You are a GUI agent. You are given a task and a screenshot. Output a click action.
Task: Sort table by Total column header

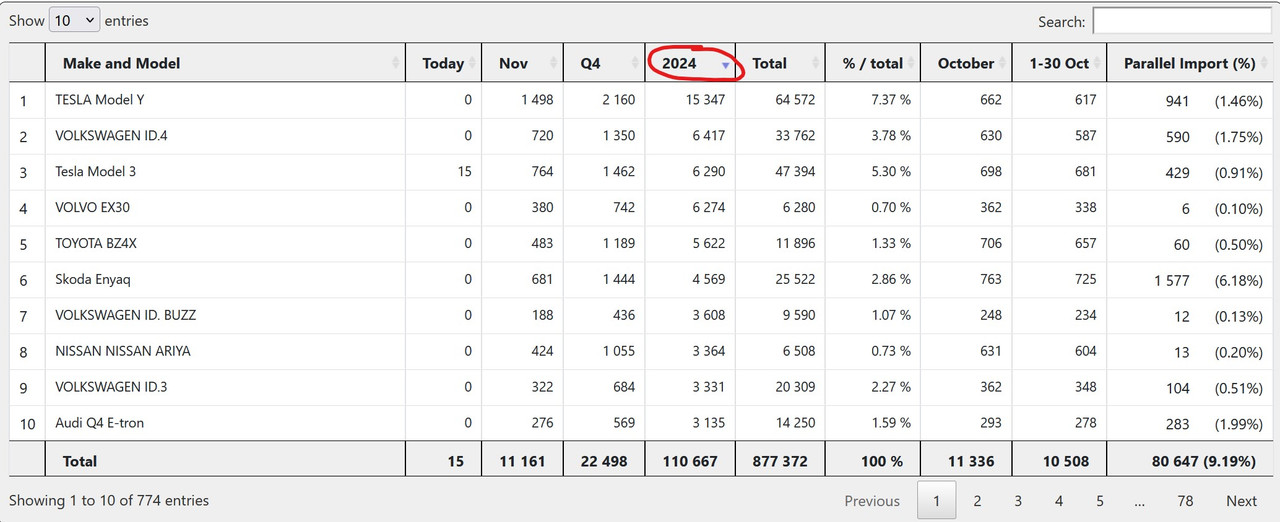(780, 63)
